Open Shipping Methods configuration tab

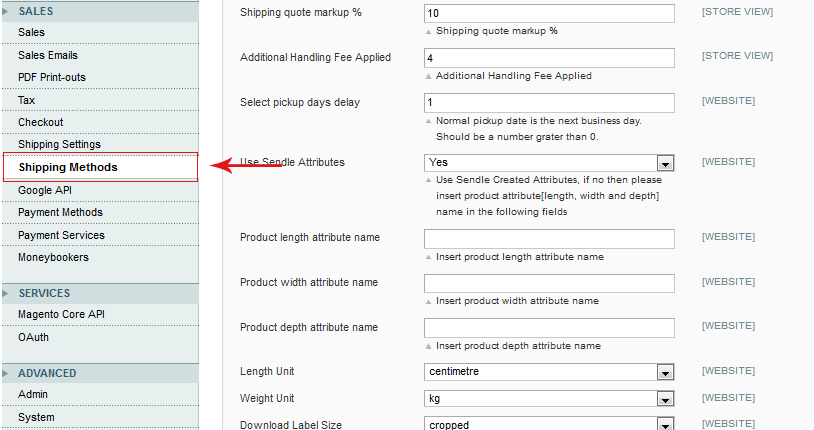coord(68,167)
